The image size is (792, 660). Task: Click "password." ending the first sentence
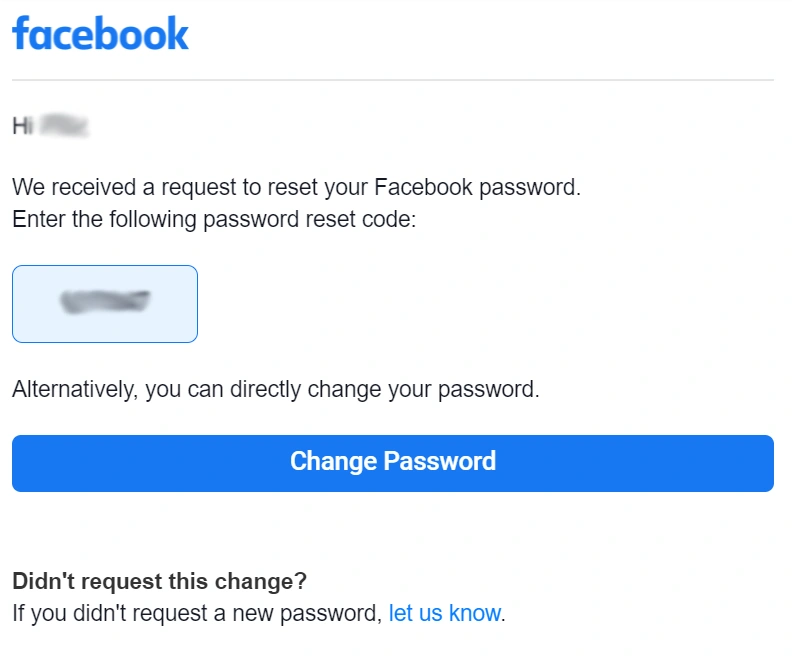[x=530, y=188]
